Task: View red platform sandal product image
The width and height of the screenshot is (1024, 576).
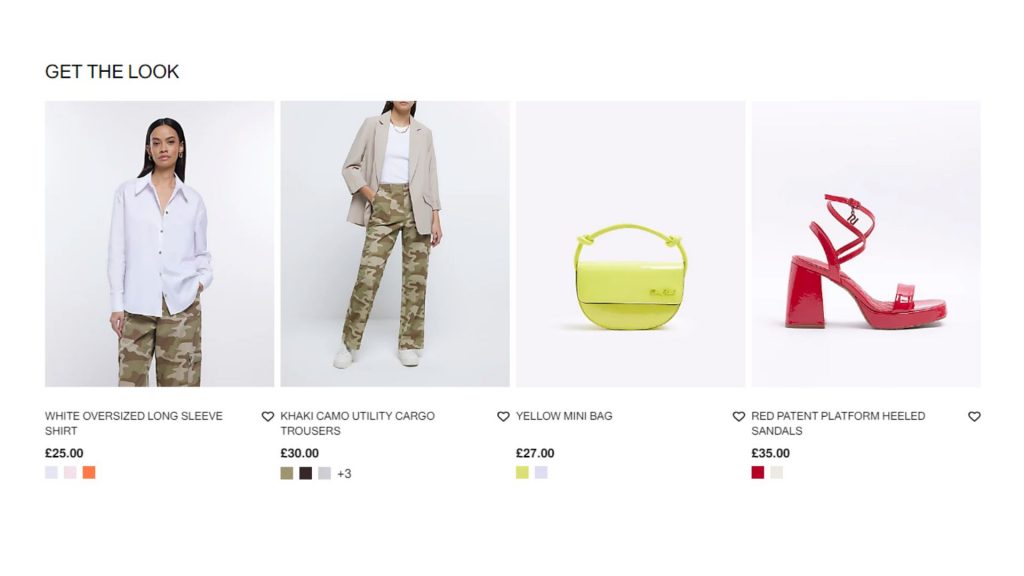Action: tap(866, 244)
